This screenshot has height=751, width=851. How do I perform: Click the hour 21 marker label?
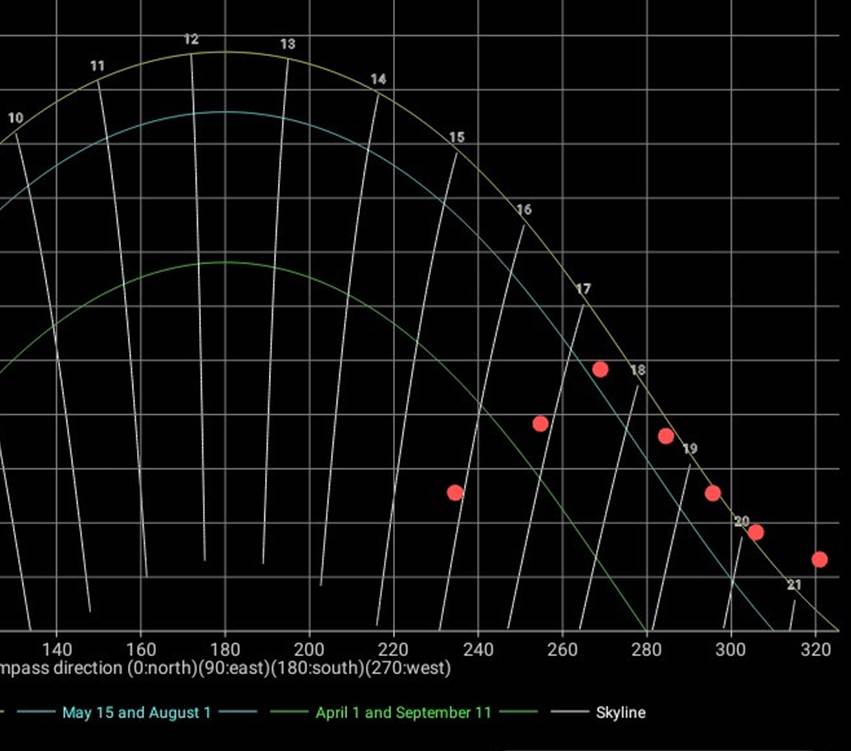coord(794,585)
